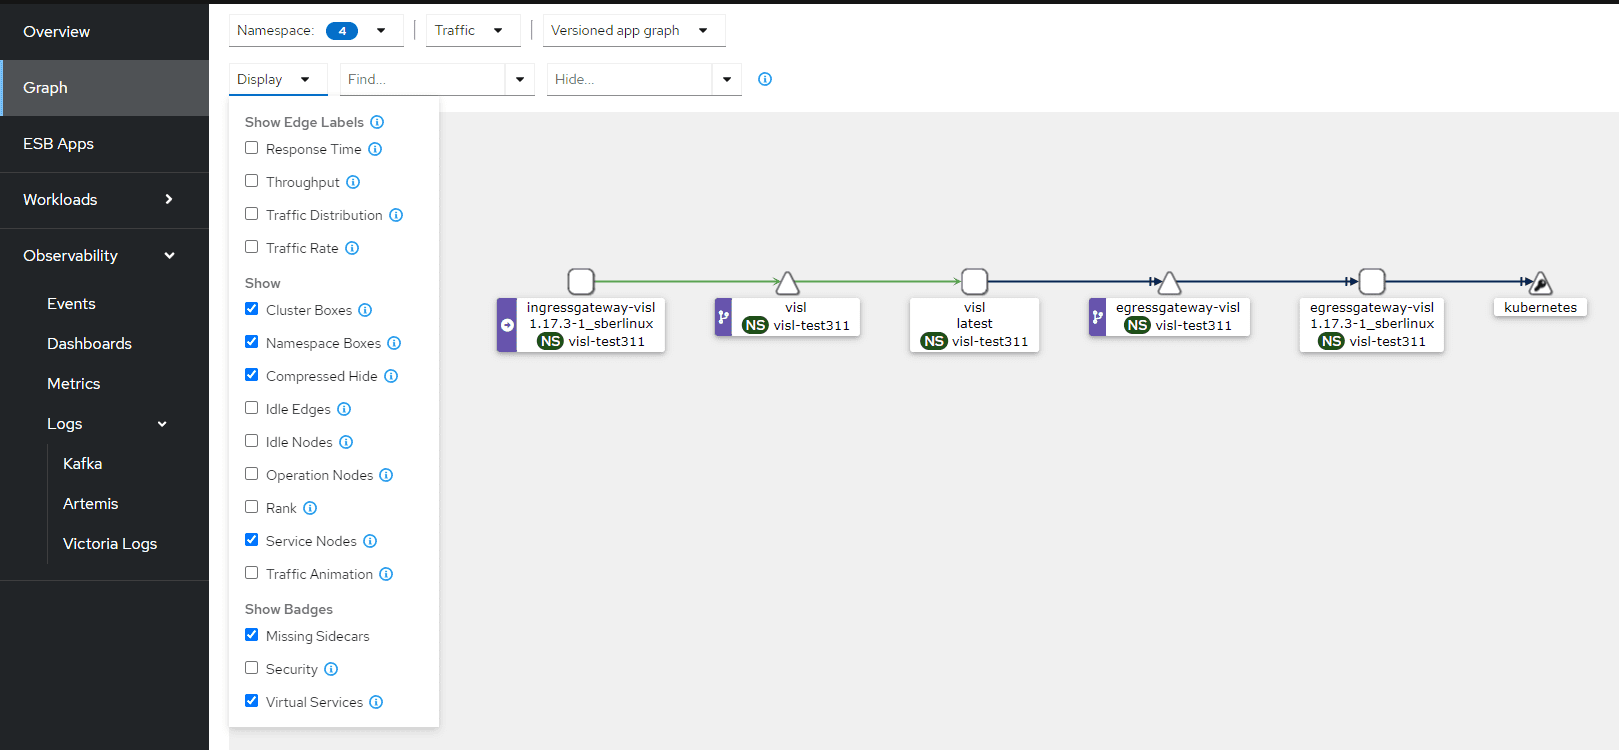Select the ingressgateway-visl workload square node
Screen dimensions: 1619x750
point(581,281)
